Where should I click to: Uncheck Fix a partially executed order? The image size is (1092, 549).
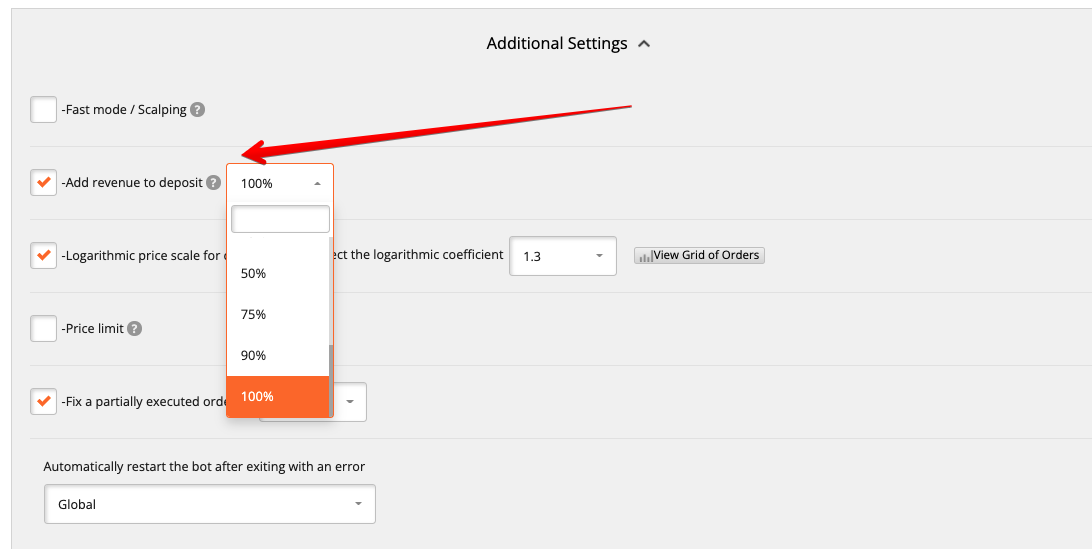(43, 401)
